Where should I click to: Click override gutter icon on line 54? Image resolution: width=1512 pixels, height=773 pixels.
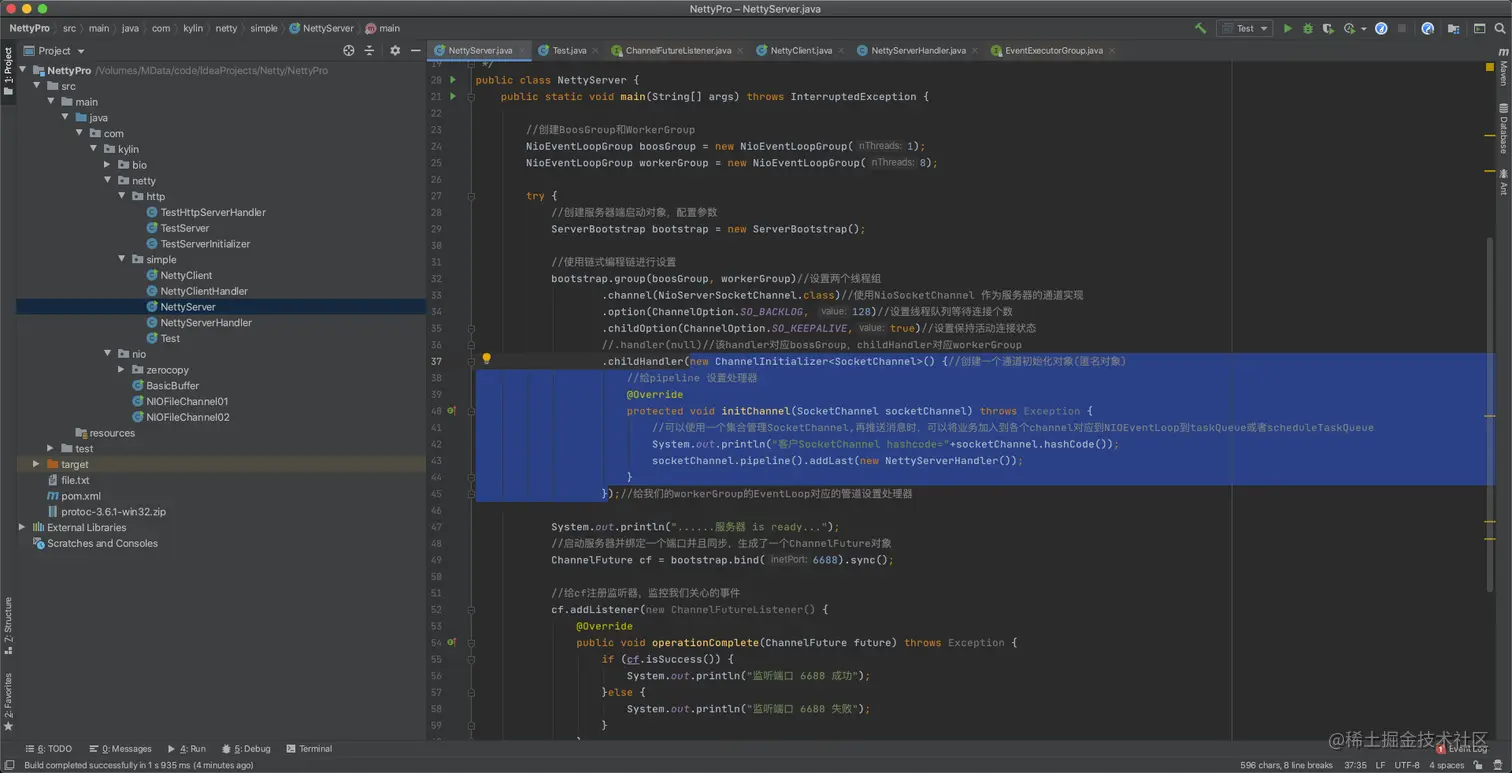click(x=452, y=643)
